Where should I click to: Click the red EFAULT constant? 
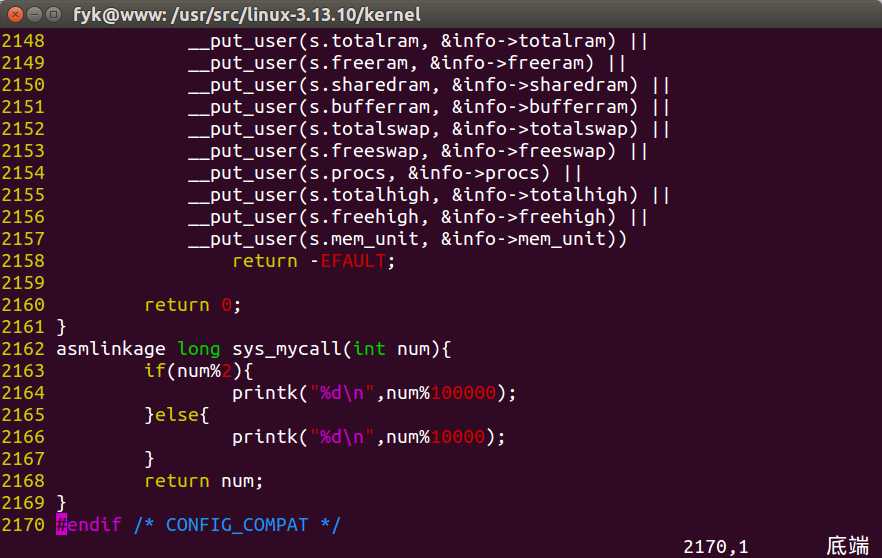[353, 261]
